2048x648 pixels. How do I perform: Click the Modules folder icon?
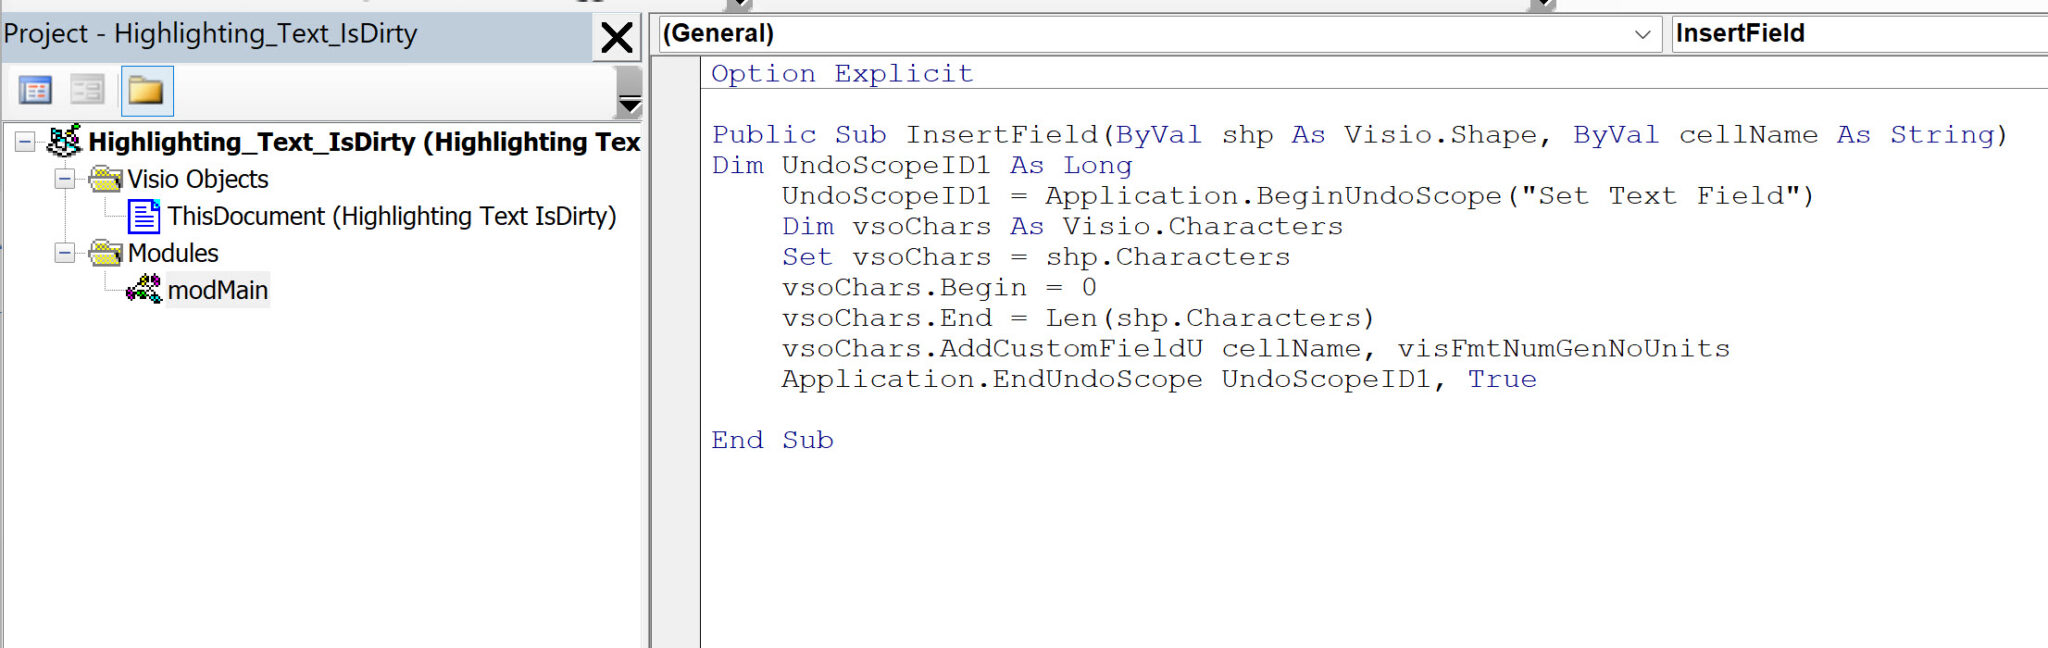tap(107, 253)
